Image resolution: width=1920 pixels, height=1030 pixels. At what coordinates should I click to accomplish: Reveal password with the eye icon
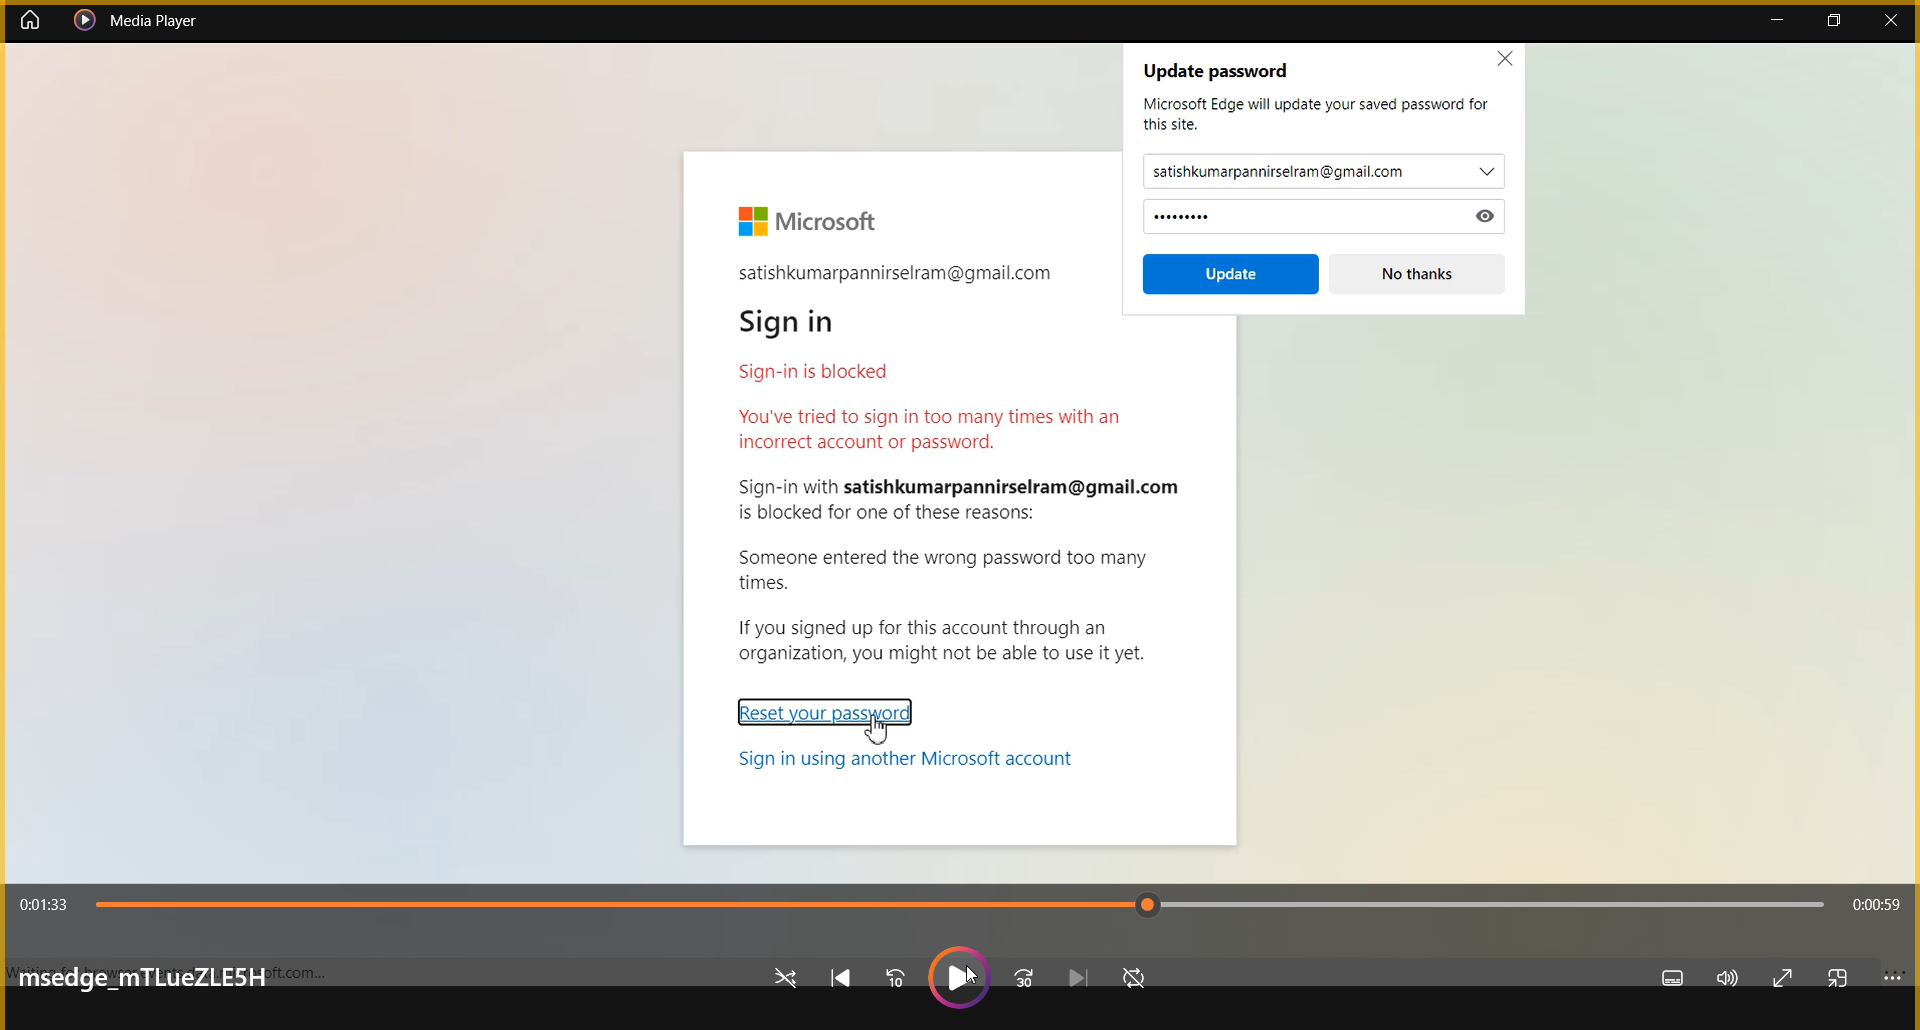click(1485, 216)
